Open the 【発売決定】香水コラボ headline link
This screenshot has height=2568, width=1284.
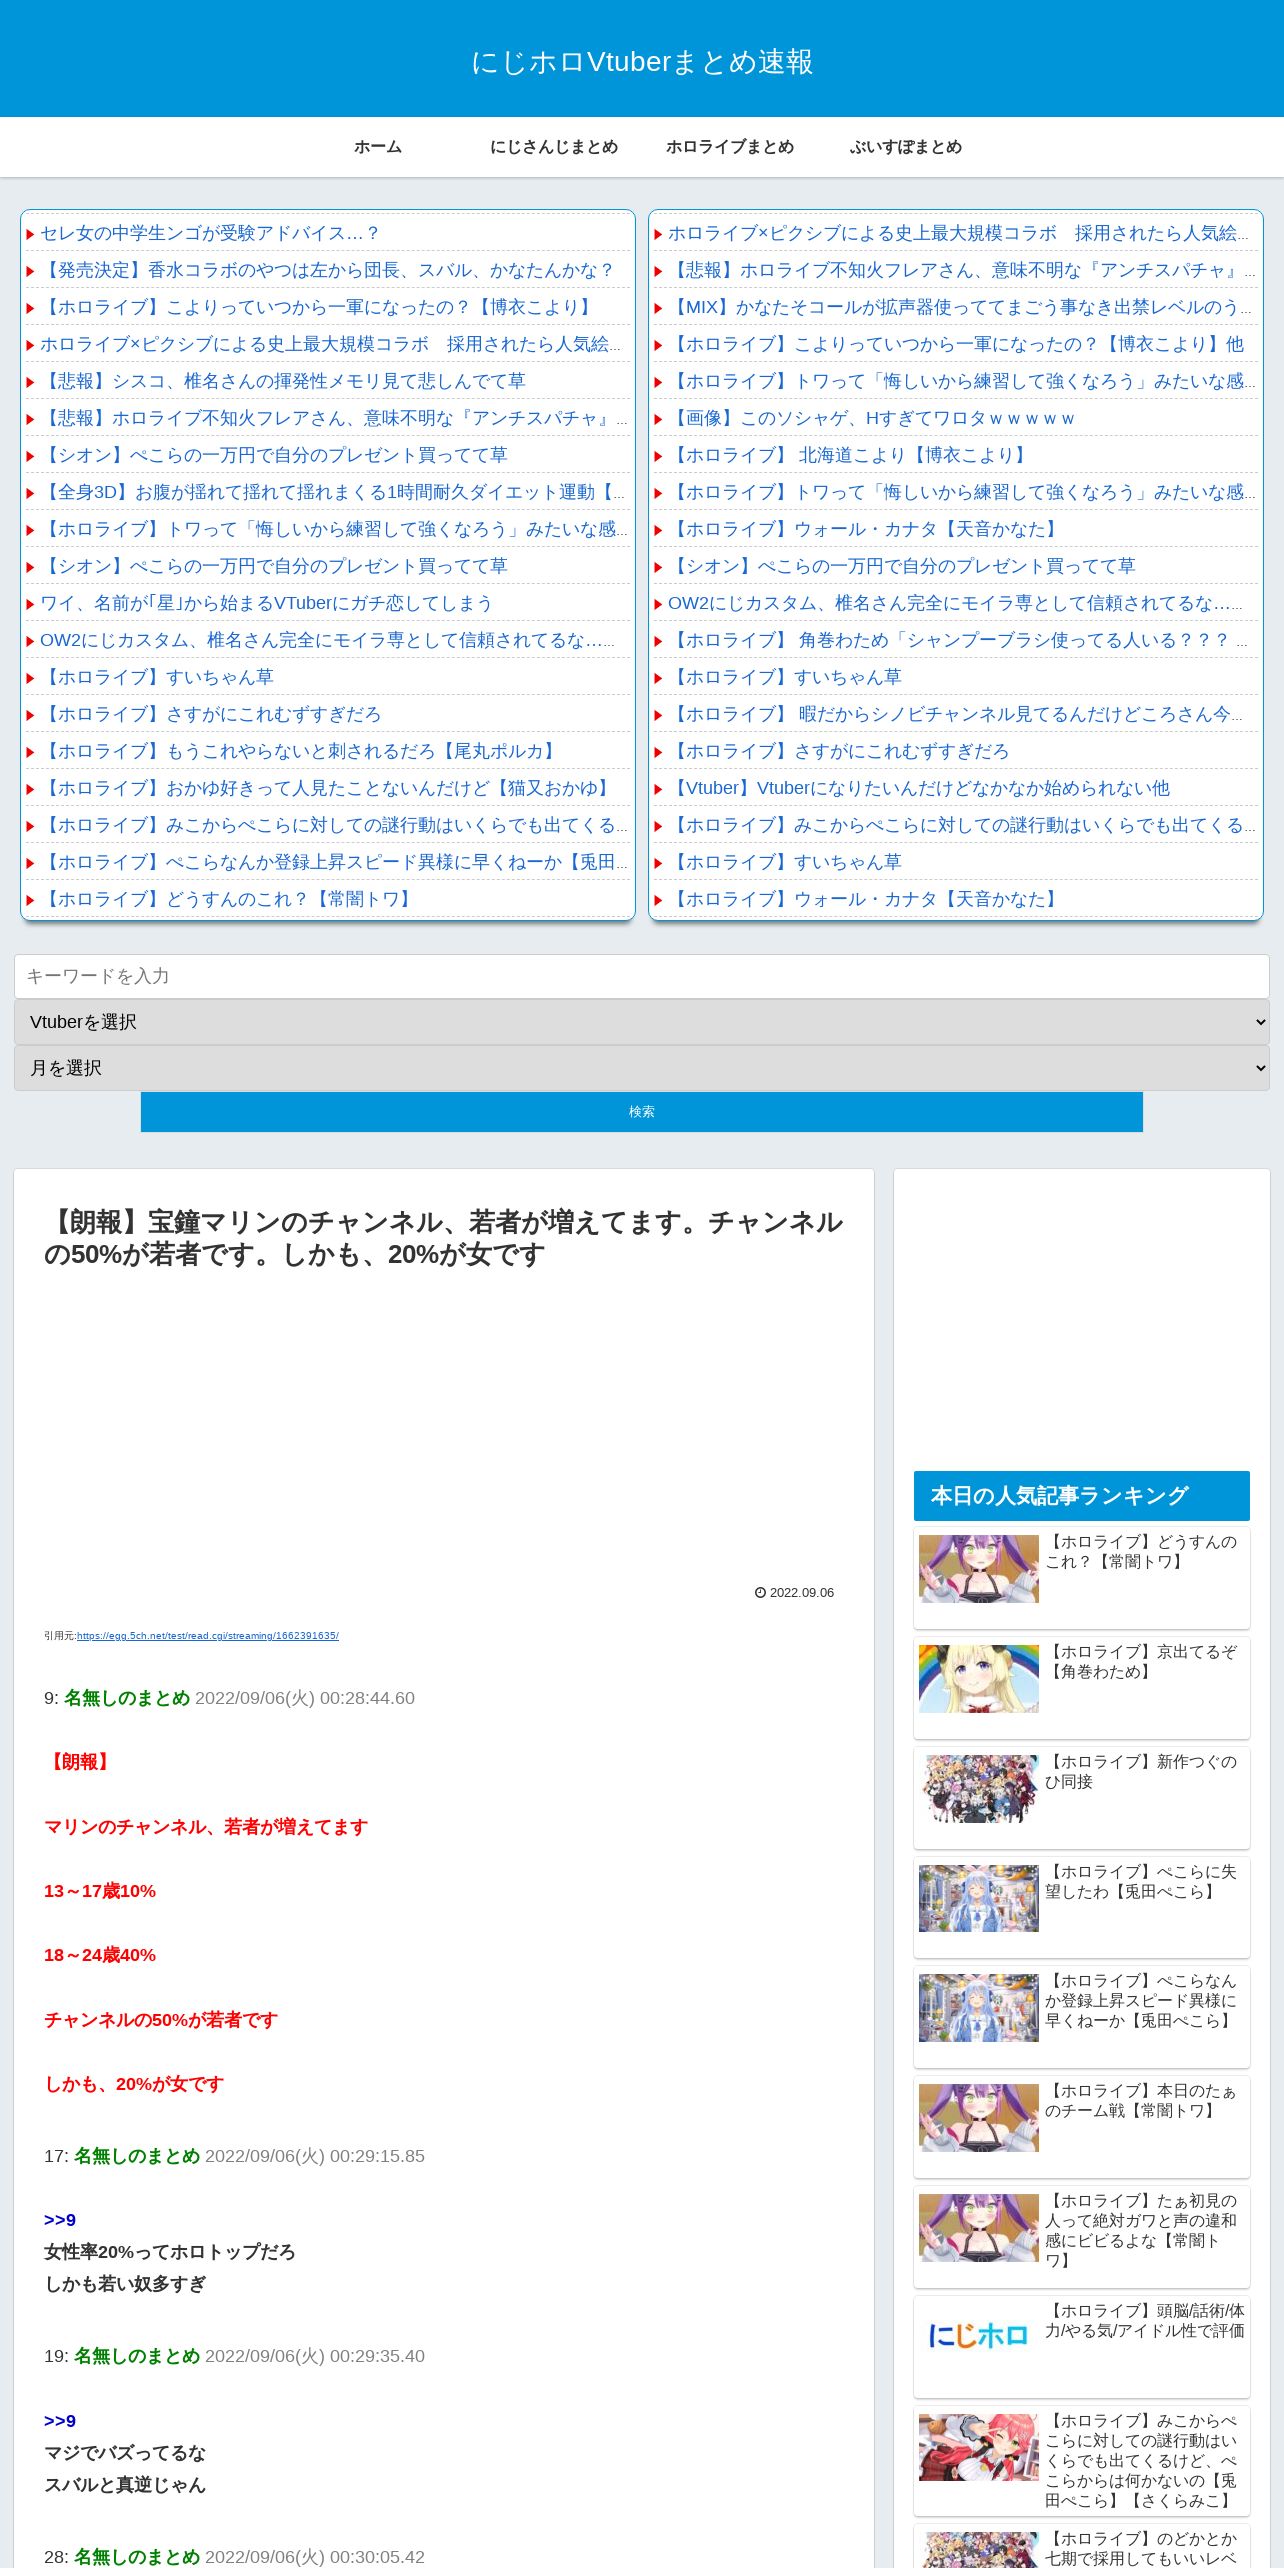pyautogui.click(x=328, y=270)
